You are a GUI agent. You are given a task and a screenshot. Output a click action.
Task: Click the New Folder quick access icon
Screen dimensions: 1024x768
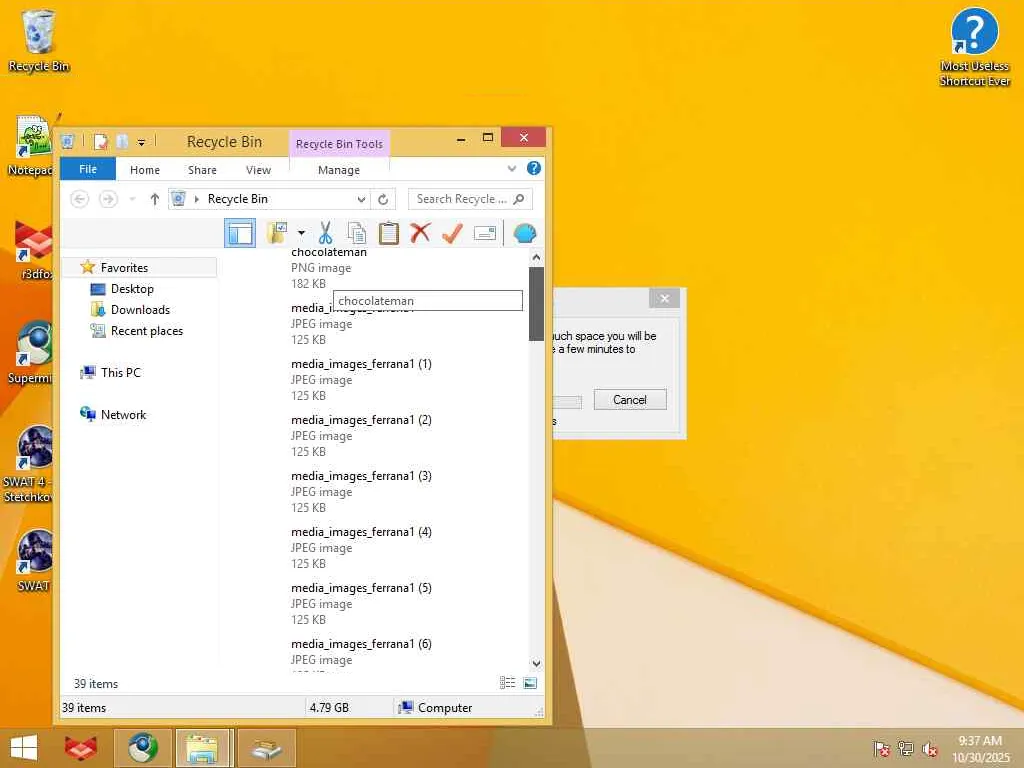(122, 142)
